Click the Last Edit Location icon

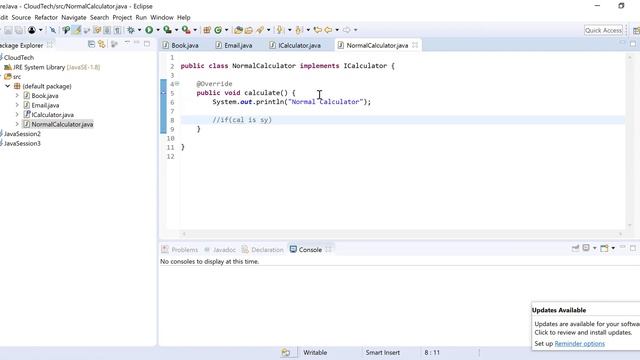click(317, 30)
